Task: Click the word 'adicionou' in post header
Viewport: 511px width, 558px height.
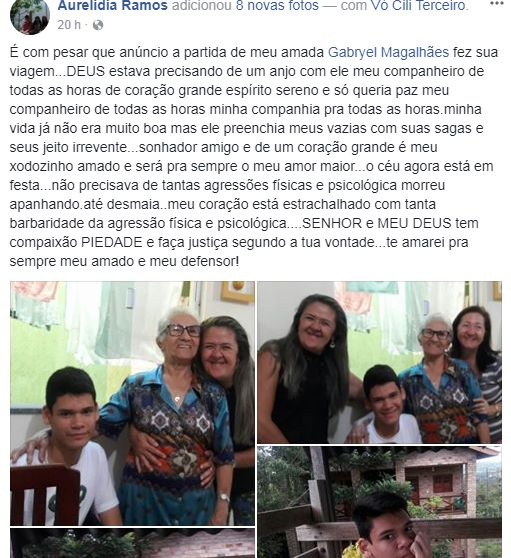Action: (x=201, y=5)
